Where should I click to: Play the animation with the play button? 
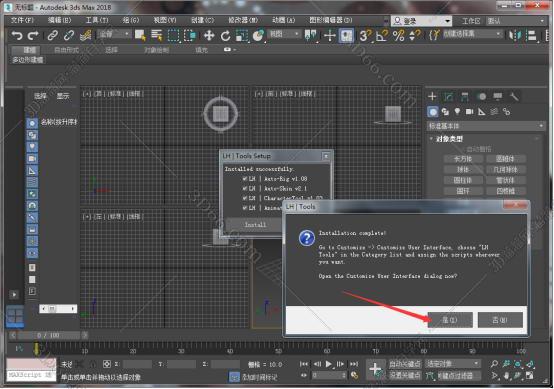329,364
